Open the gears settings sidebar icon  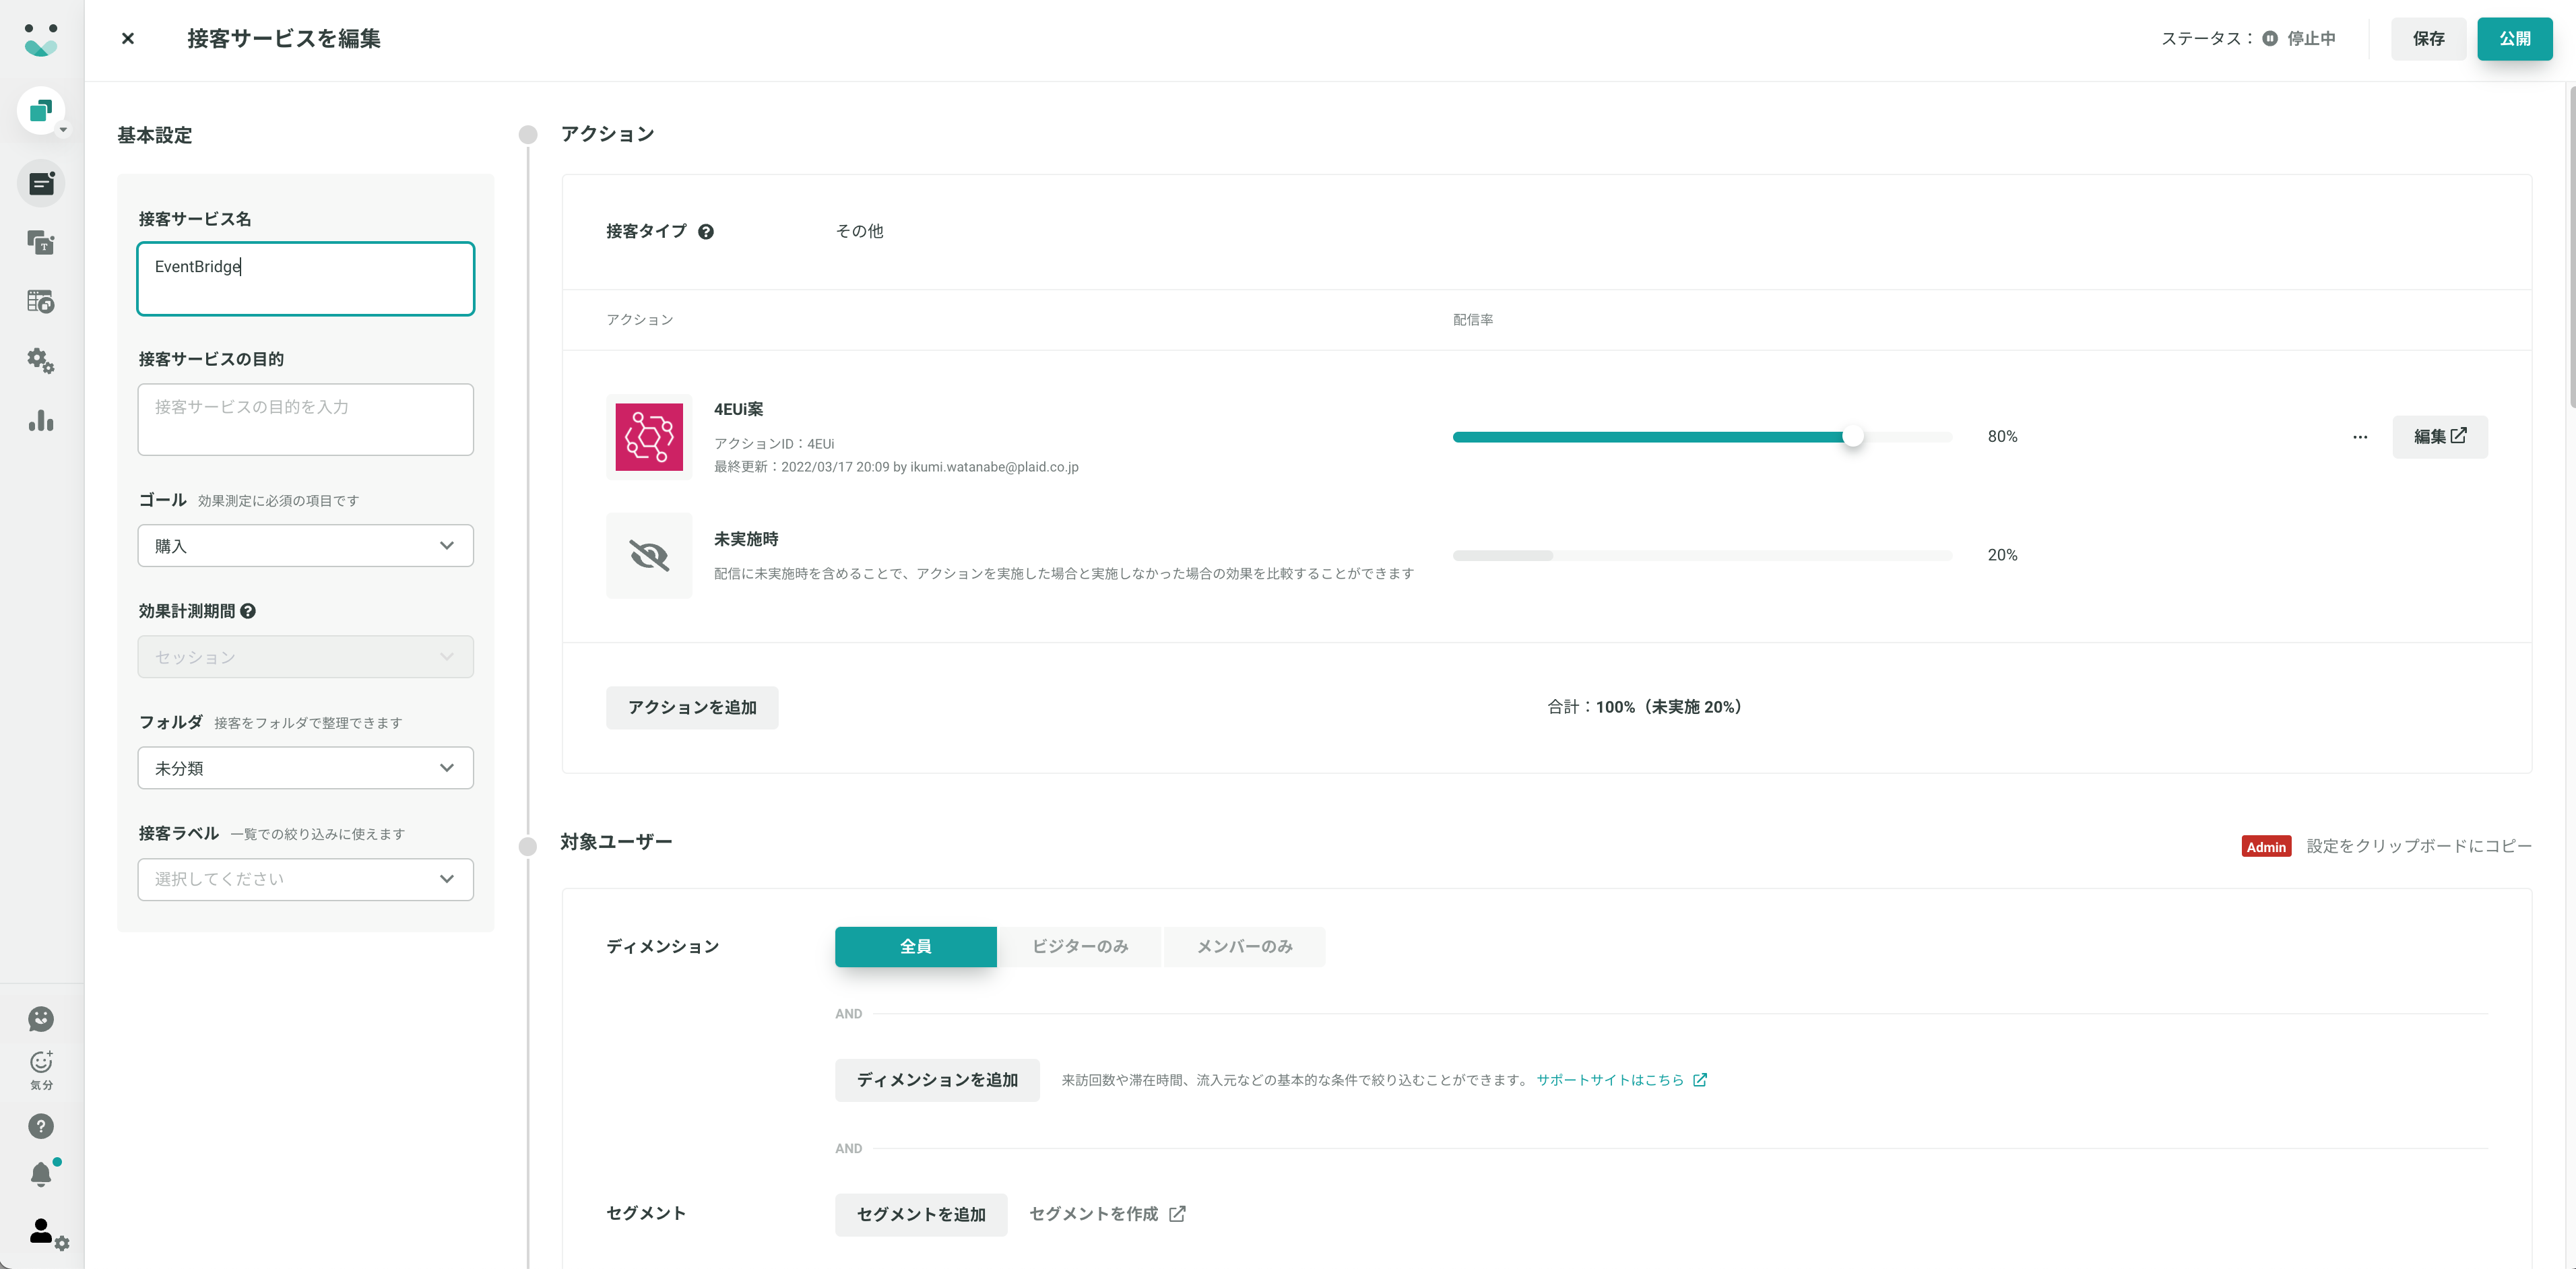[x=41, y=361]
